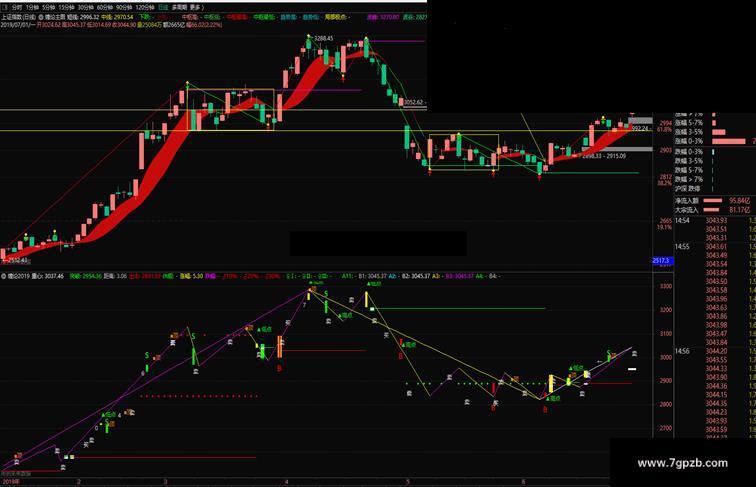Click the 跌幅 3-5% distribution row
The image size is (756, 487).
[715, 161]
